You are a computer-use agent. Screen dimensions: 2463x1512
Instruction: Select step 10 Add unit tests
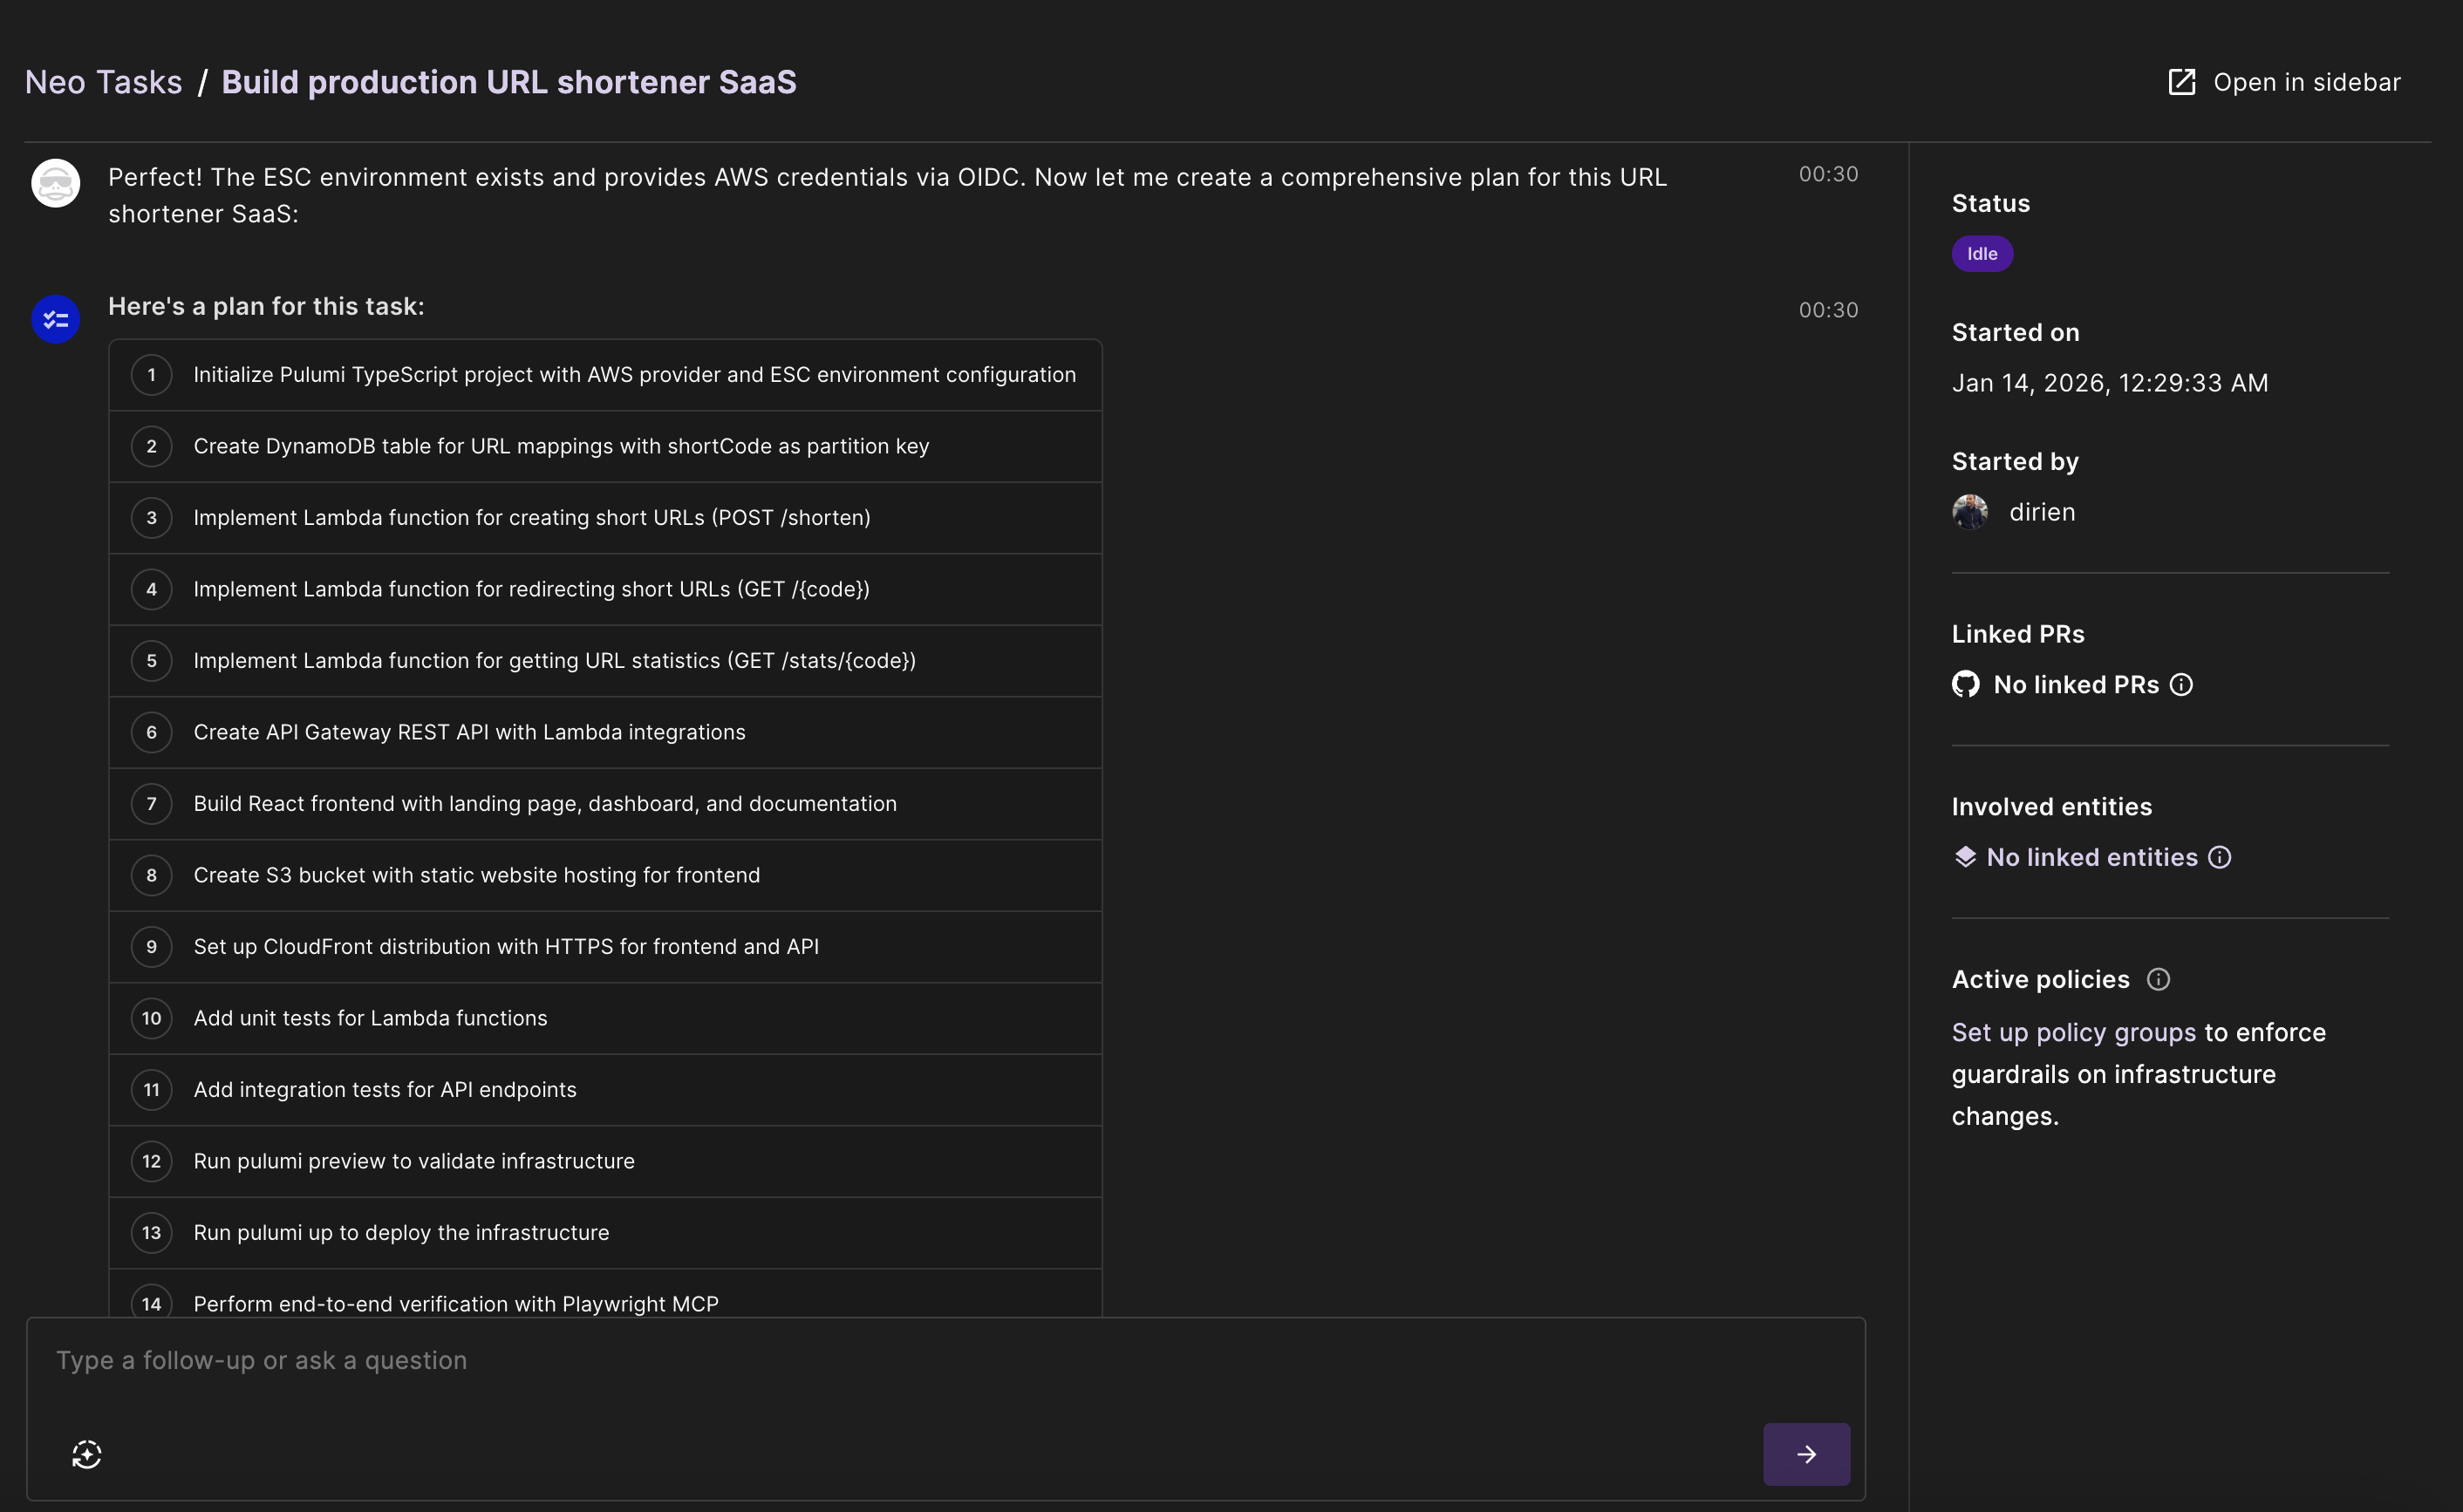point(605,1018)
